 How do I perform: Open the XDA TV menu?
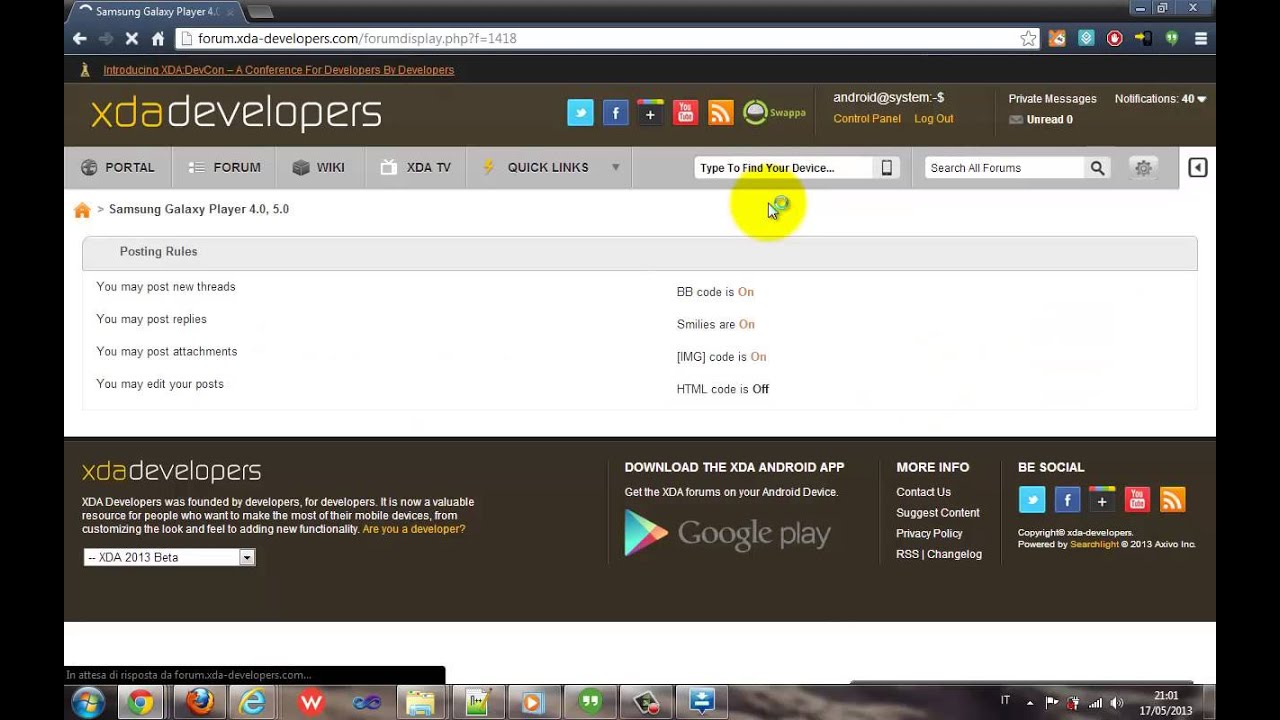pos(416,168)
